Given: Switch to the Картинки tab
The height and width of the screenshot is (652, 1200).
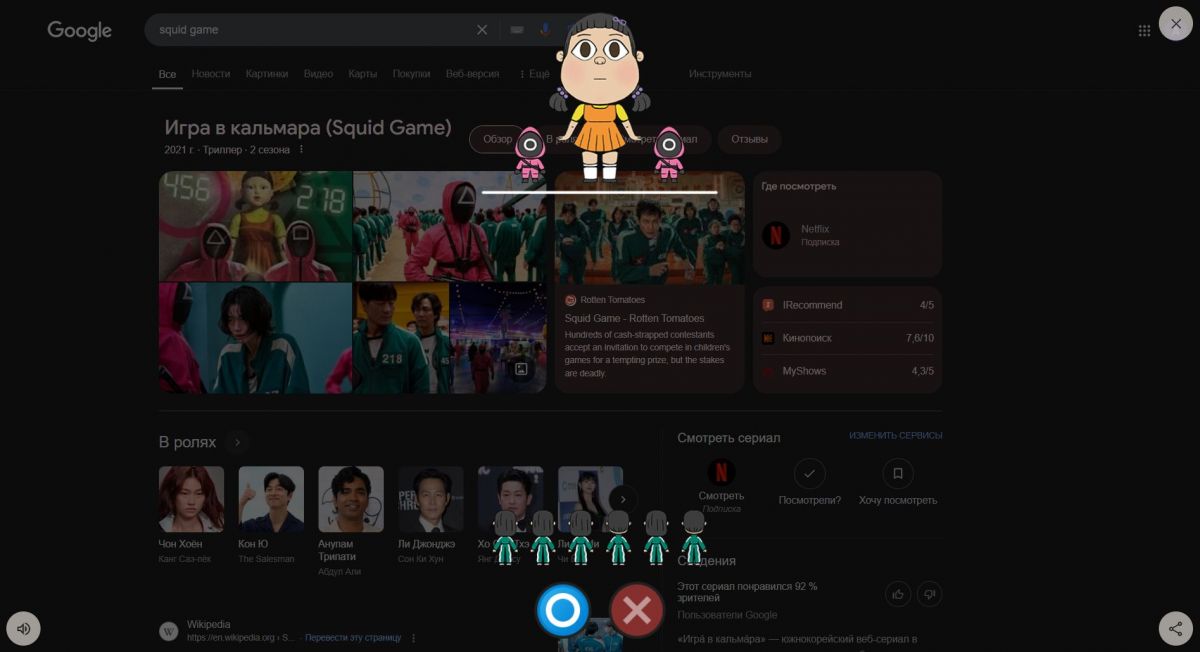Looking at the screenshot, I should coord(267,74).
